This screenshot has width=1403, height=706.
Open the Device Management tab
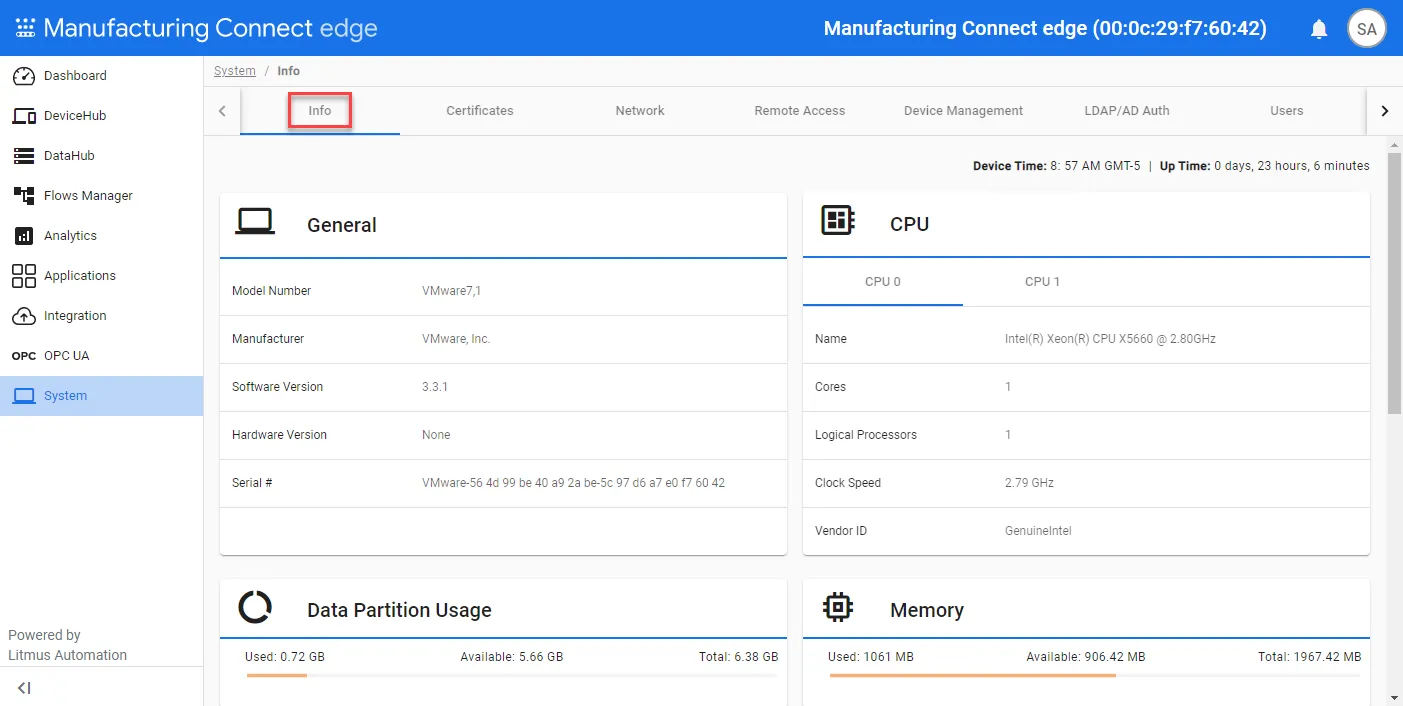(963, 110)
